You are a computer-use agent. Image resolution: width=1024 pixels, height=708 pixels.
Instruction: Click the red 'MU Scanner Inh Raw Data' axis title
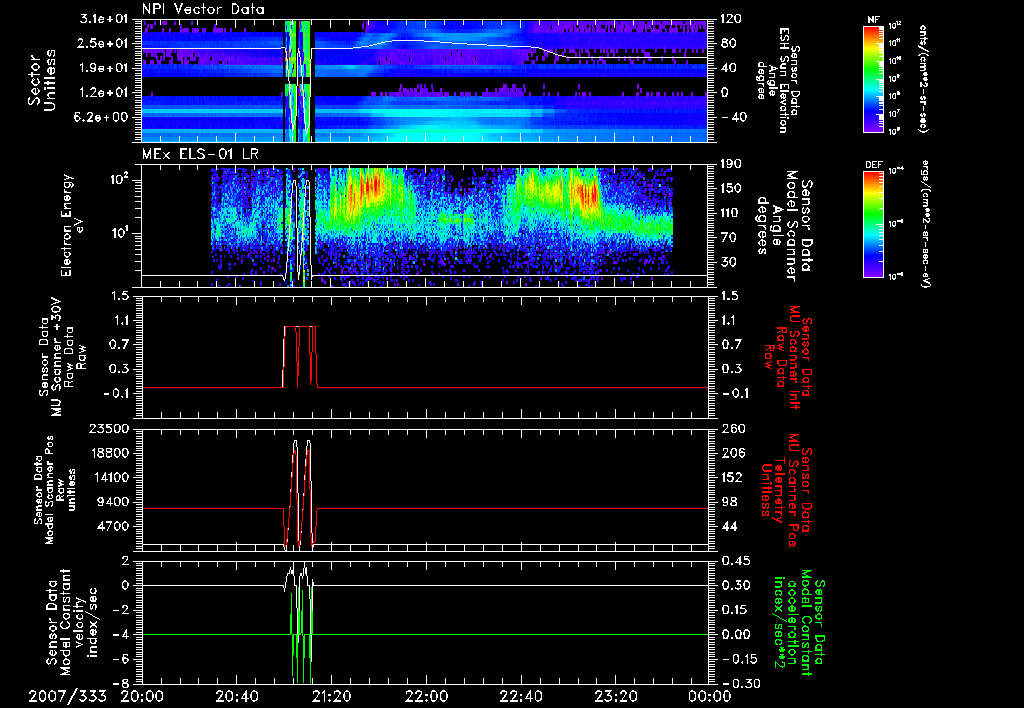pos(787,357)
